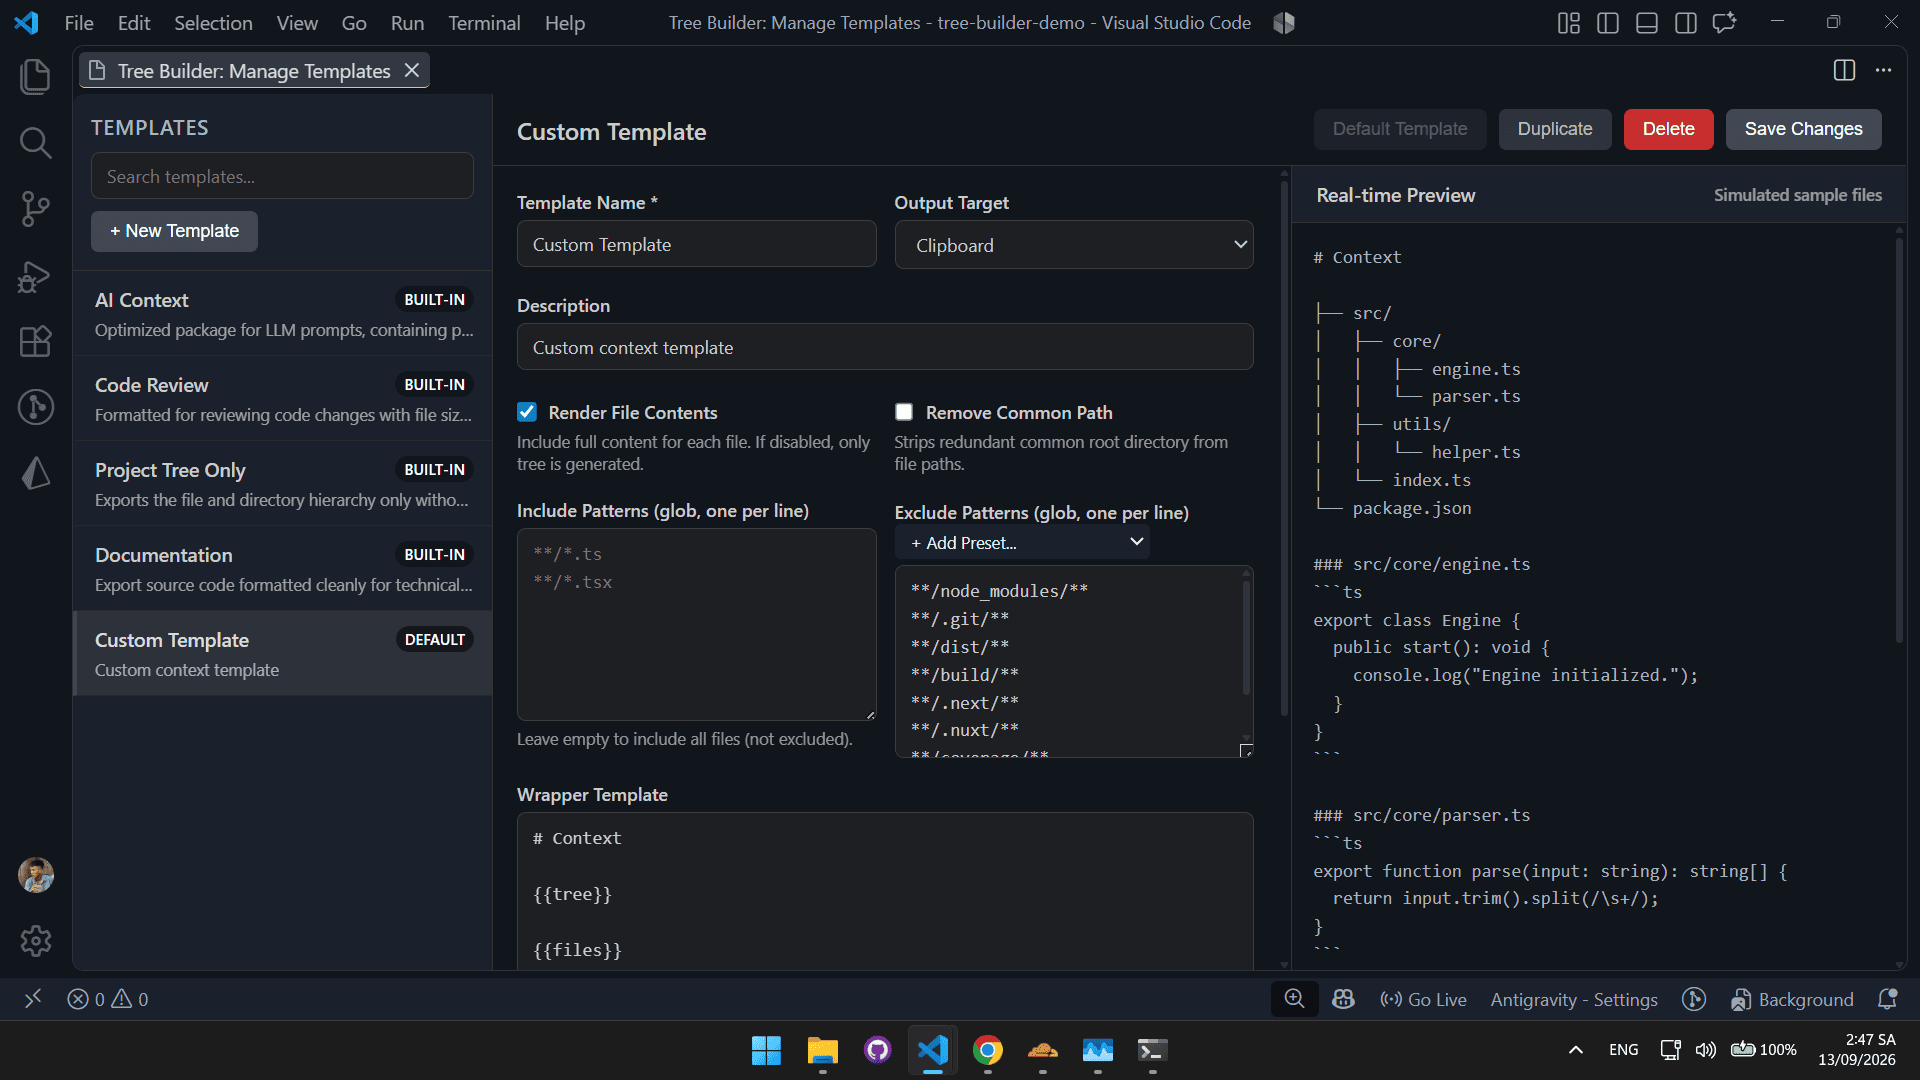Image resolution: width=1920 pixels, height=1080 pixels.
Task: Check Remove Common Path option
Action: tap(904, 412)
